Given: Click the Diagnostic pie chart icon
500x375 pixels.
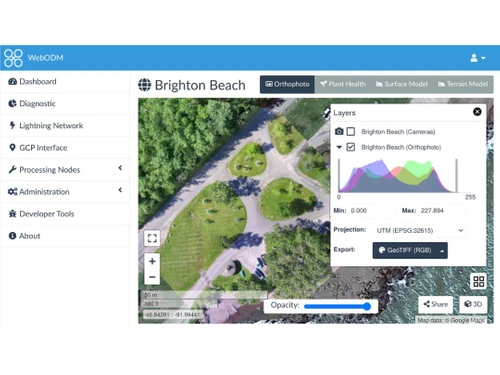Looking at the screenshot, I should pos(12,104).
